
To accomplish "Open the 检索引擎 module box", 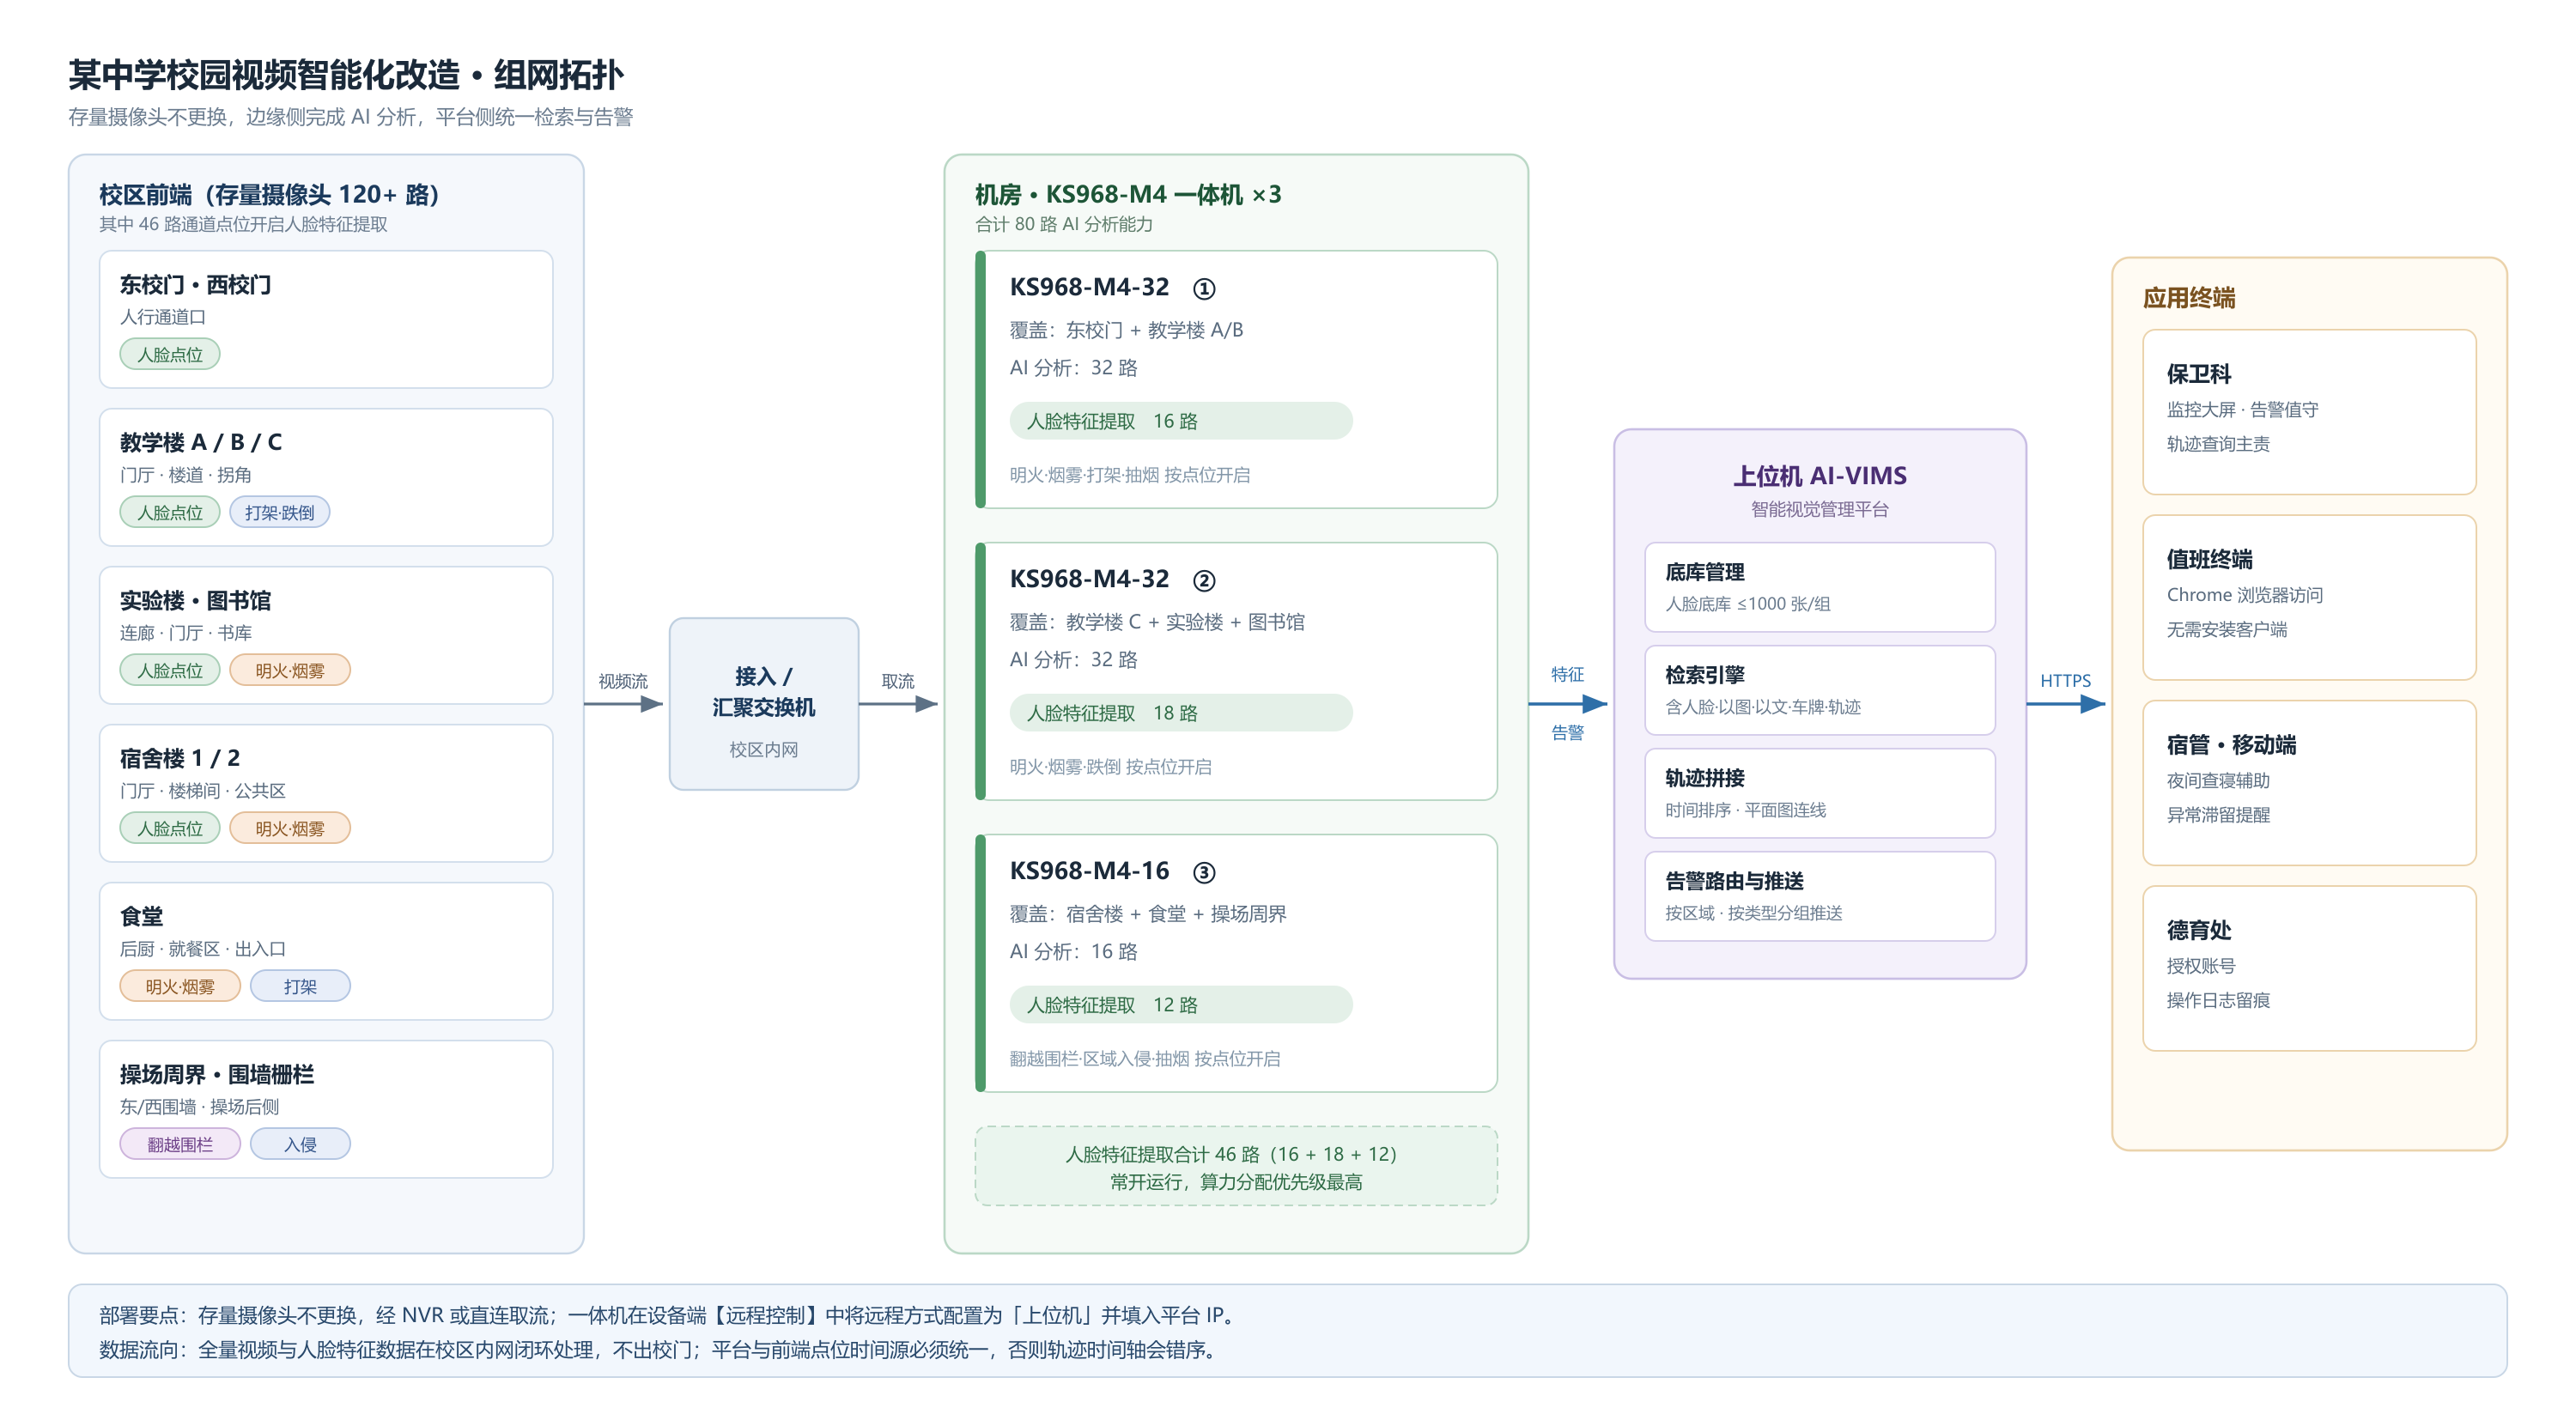I will [1820, 690].
